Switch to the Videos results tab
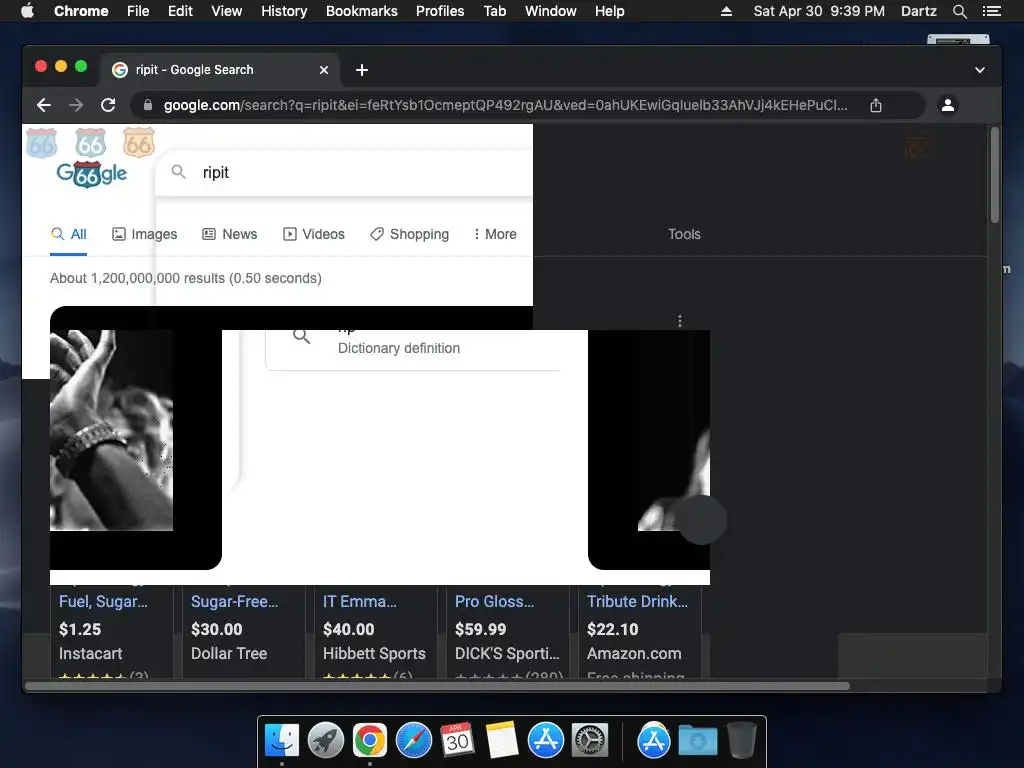1024x768 pixels. click(x=313, y=234)
